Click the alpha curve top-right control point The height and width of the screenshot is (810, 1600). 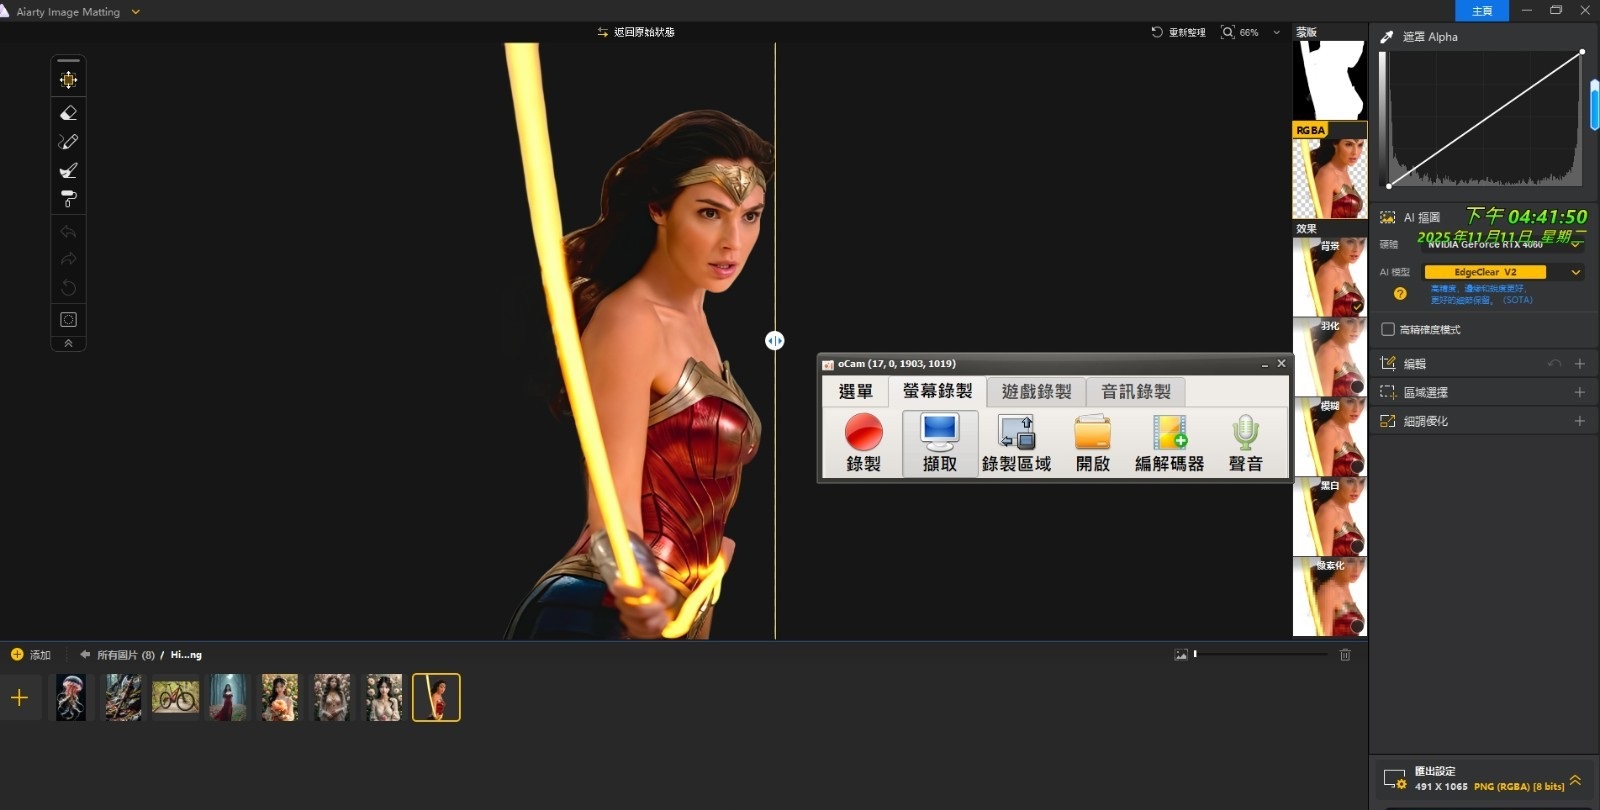1582,52
